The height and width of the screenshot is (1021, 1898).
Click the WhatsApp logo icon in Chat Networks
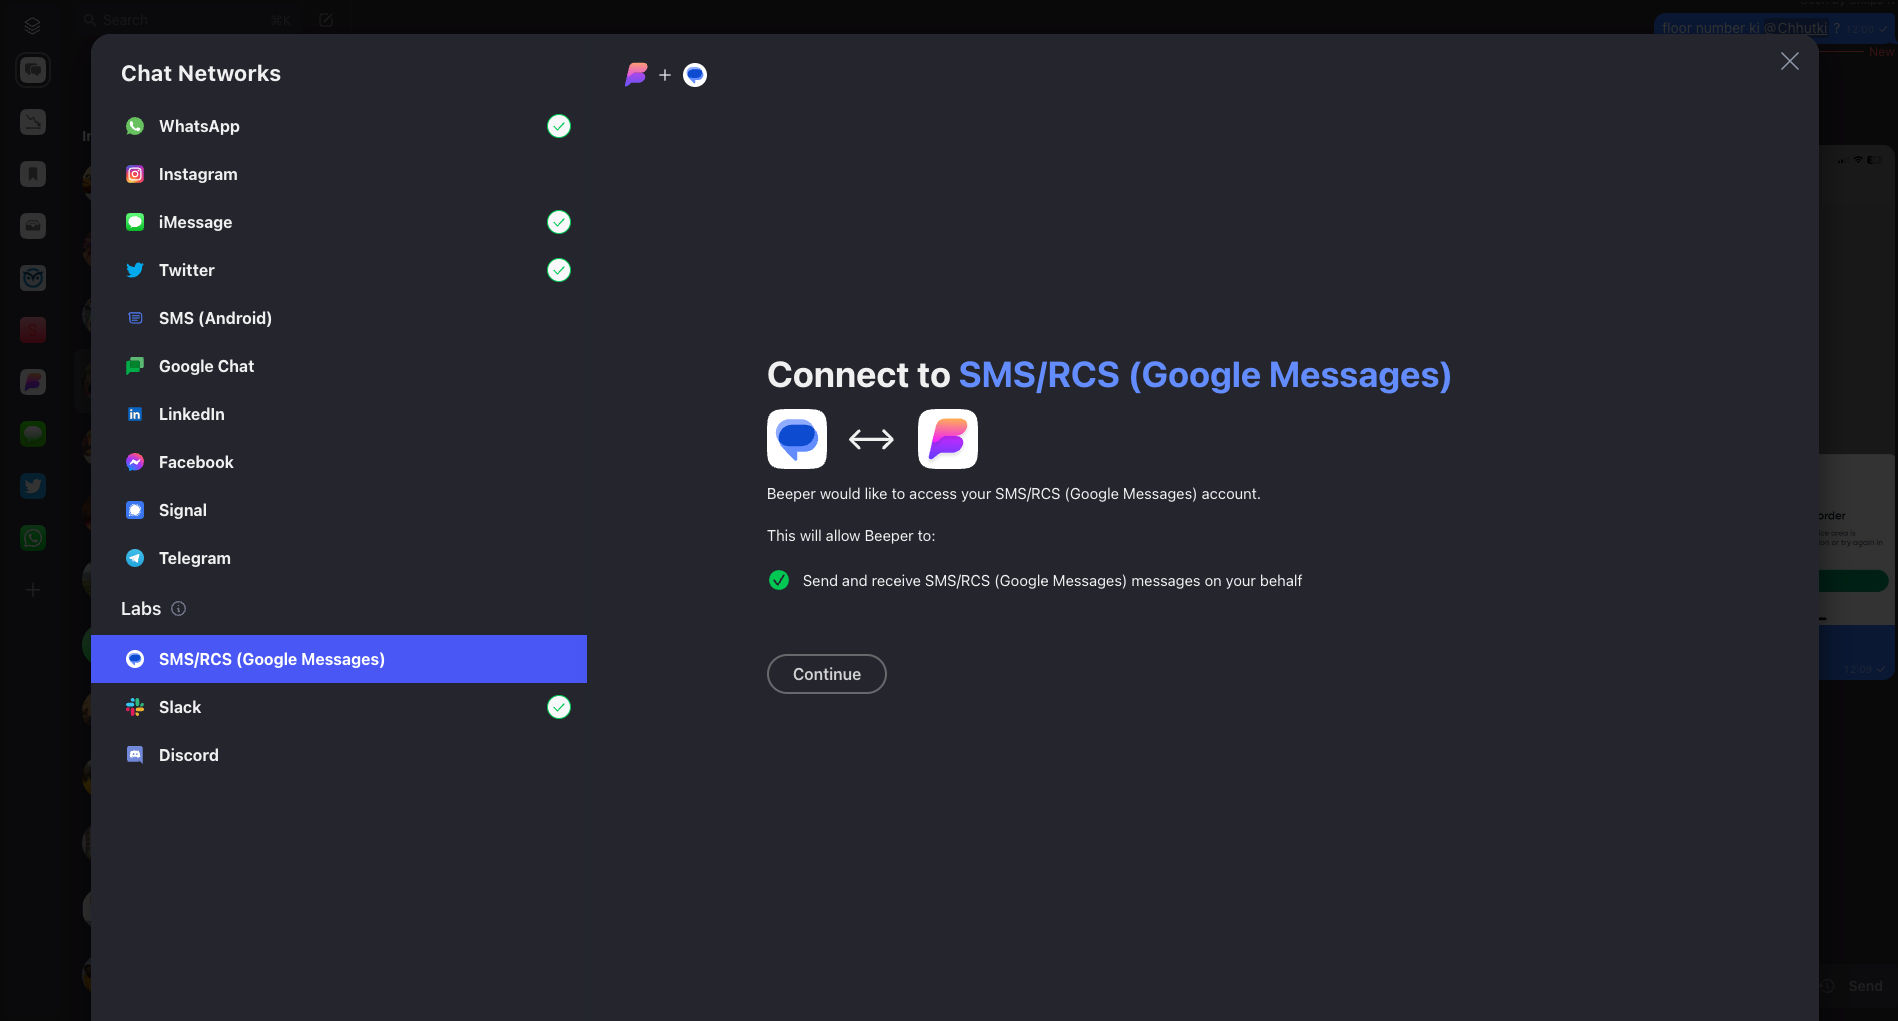point(135,126)
